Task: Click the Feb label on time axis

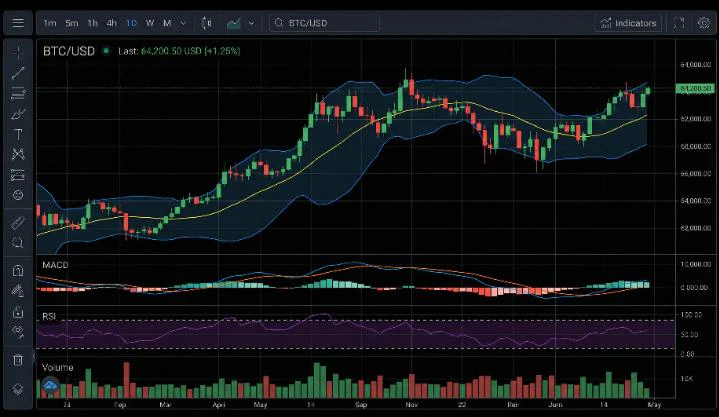Action: 120,405
